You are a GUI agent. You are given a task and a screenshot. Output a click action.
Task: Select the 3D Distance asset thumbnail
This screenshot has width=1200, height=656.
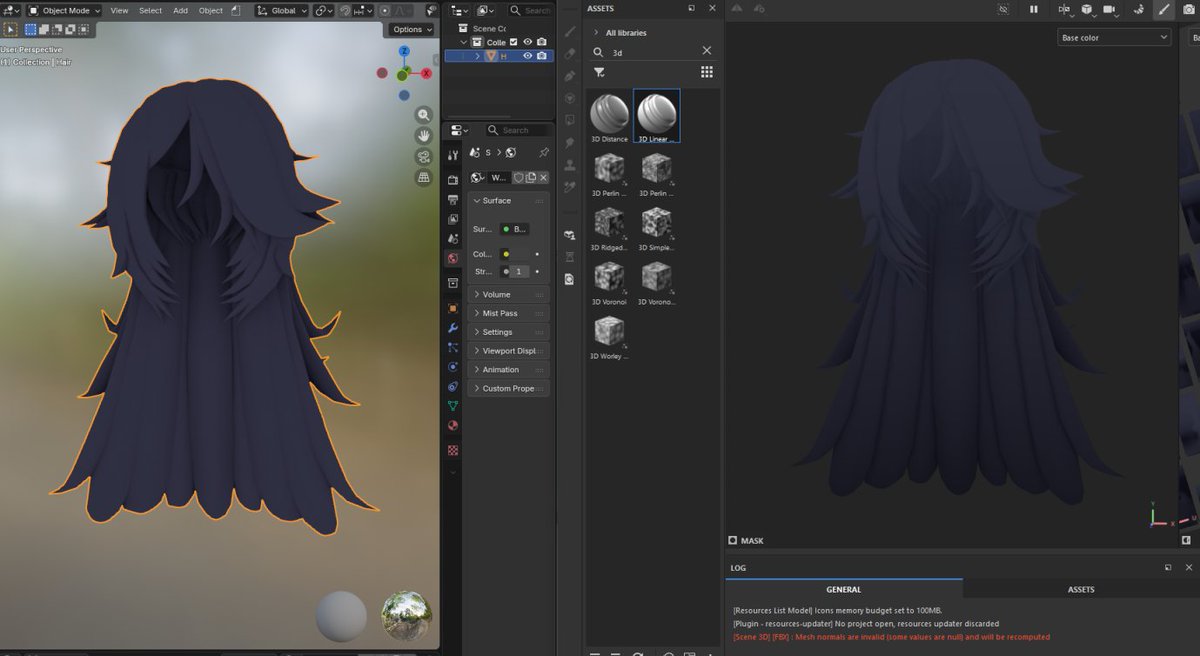pos(609,117)
